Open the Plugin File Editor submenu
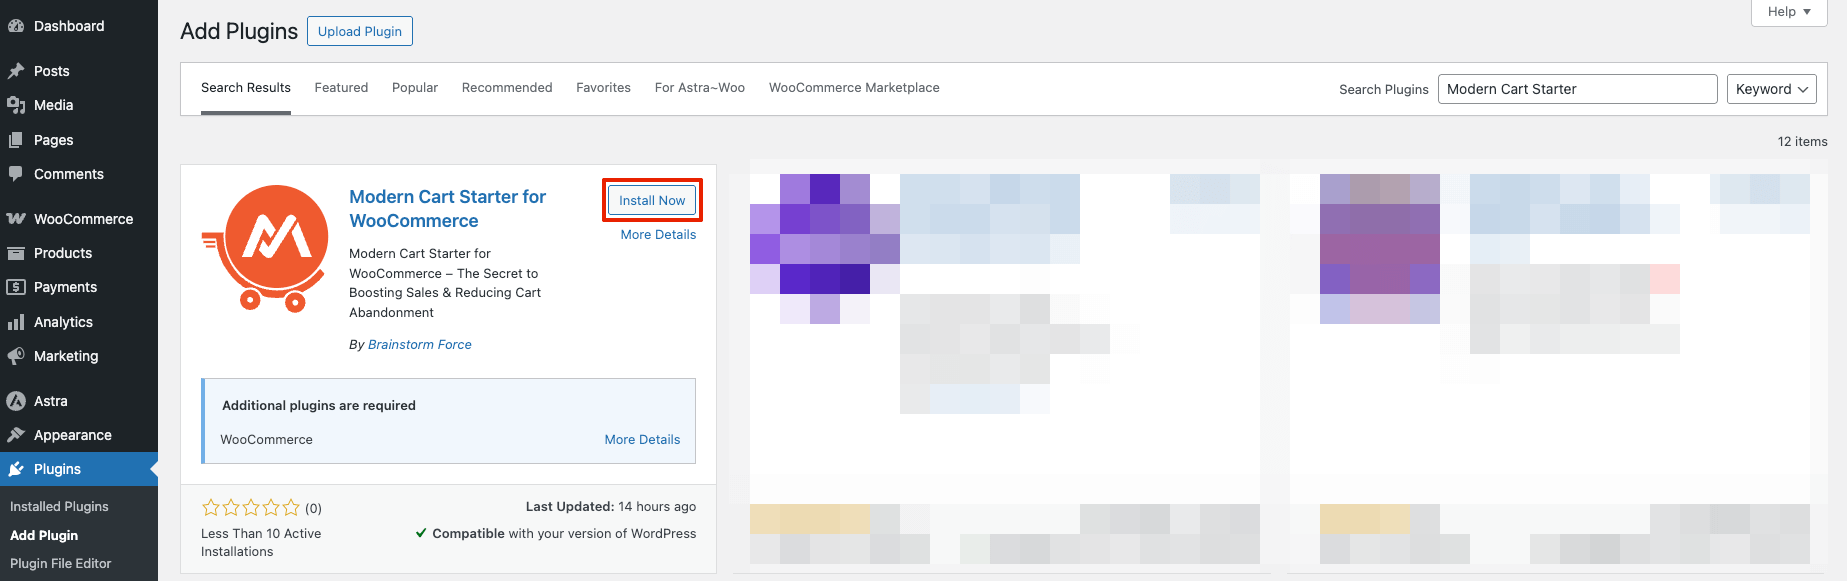 coord(60,564)
